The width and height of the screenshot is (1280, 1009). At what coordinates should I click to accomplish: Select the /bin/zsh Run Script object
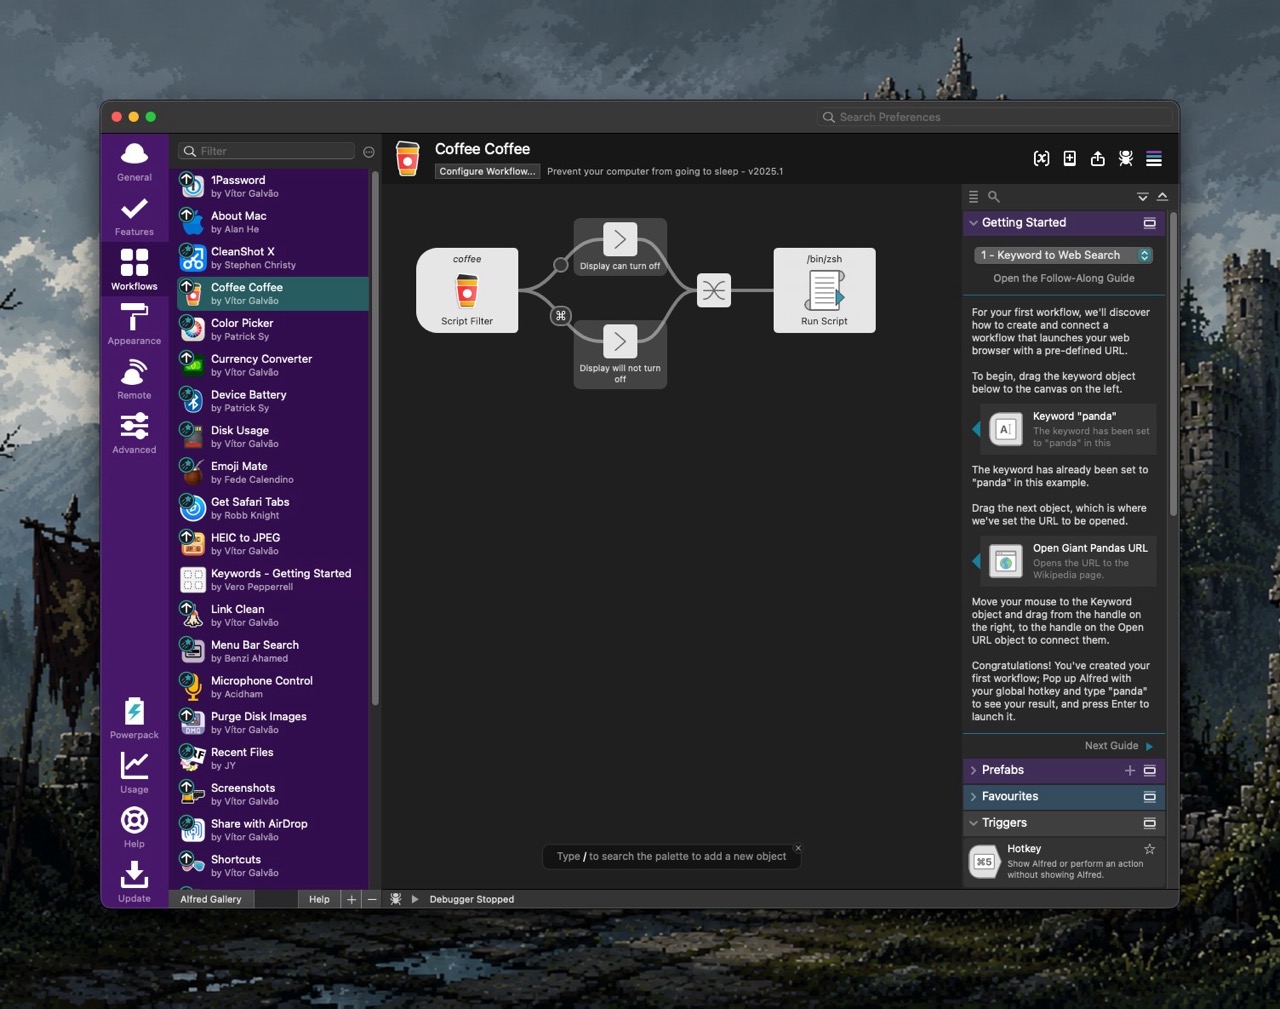pos(824,290)
